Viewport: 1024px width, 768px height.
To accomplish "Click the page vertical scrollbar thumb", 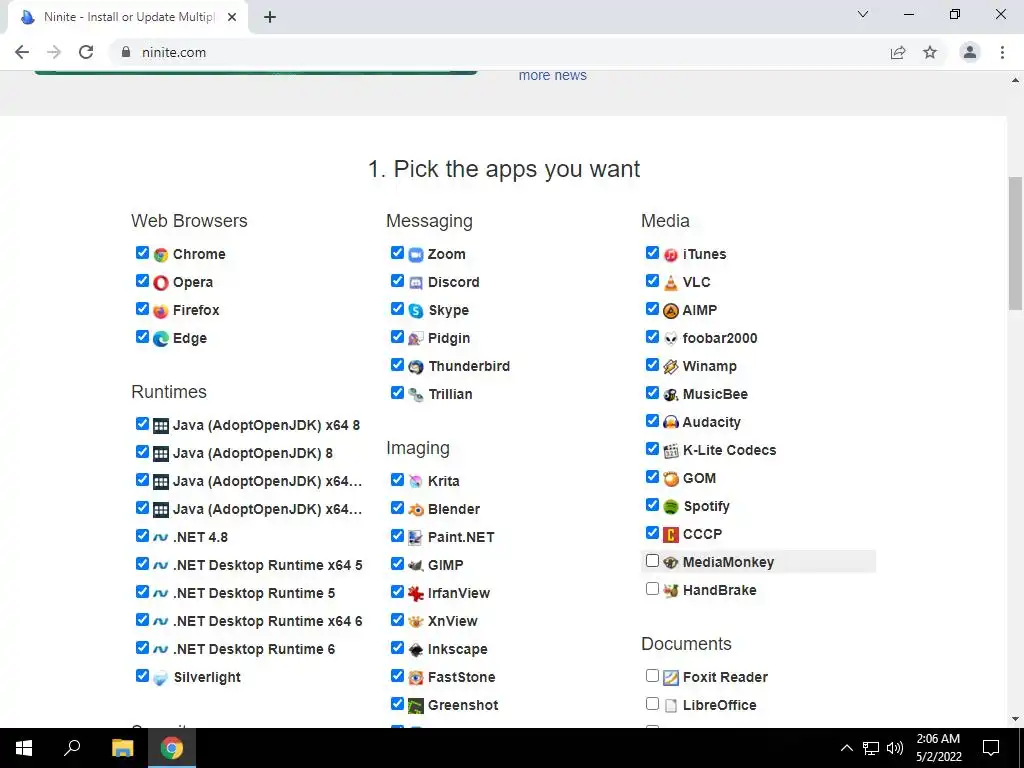I will (x=1015, y=243).
